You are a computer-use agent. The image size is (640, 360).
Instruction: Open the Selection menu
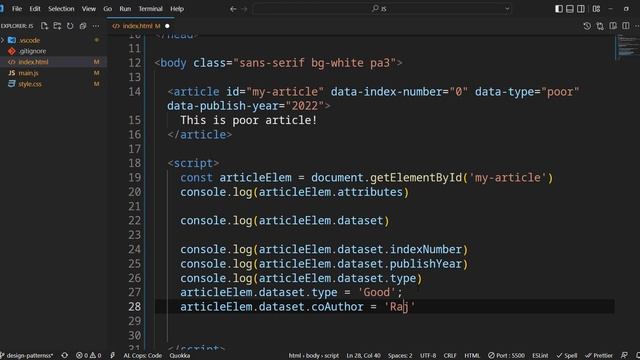(x=61, y=9)
